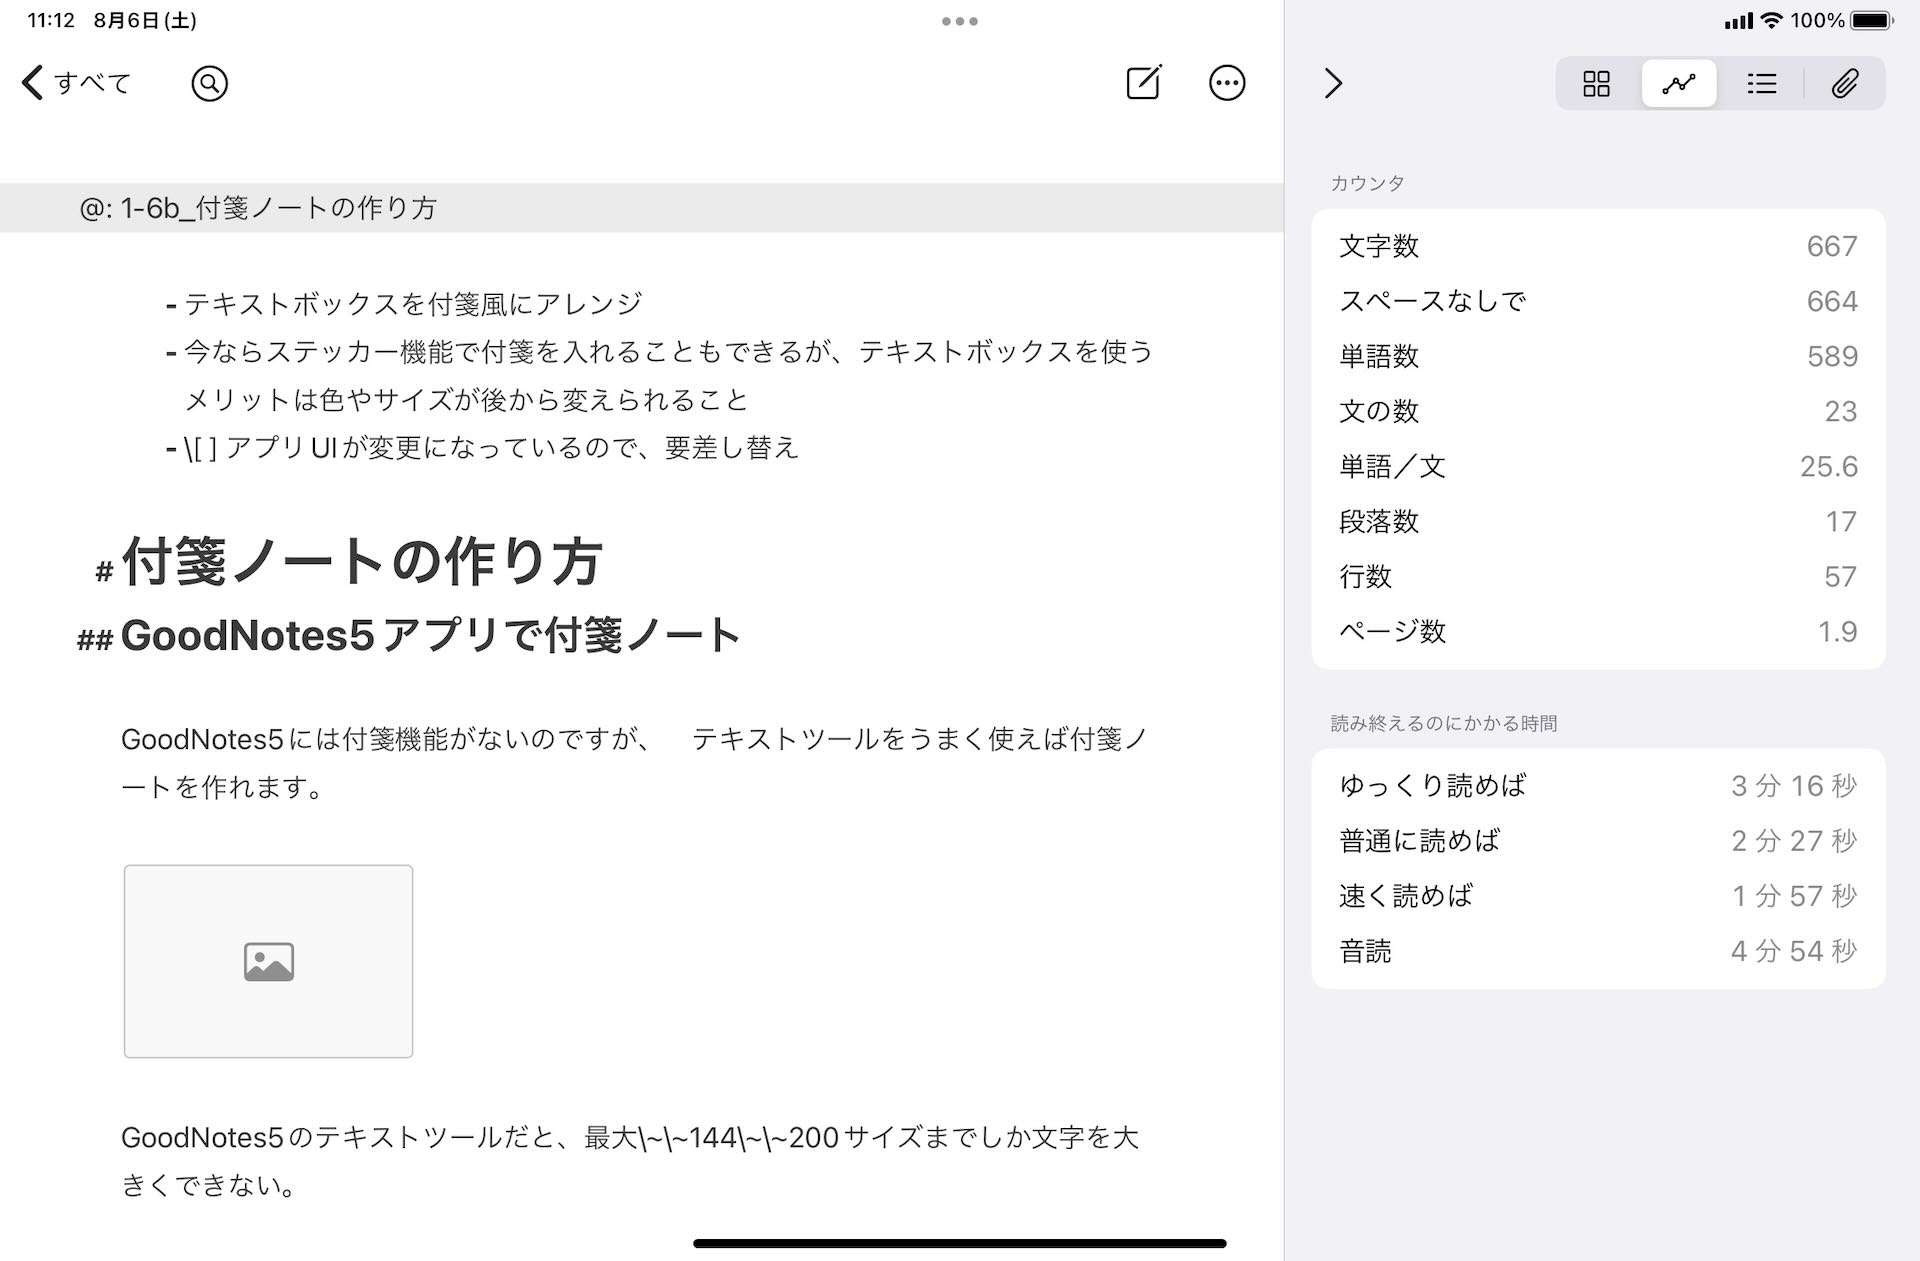The height and width of the screenshot is (1261, 1920).
Task: Click the paragraph about 最大144〜200サイズ
Action: point(630,1161)
